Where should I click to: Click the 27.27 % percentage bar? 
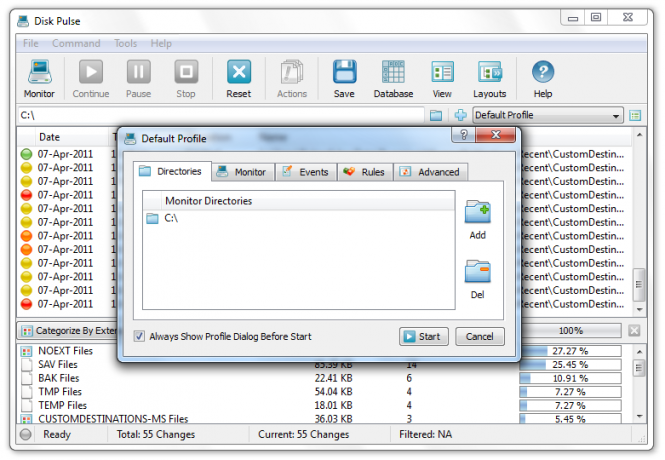tap(570, 351)
